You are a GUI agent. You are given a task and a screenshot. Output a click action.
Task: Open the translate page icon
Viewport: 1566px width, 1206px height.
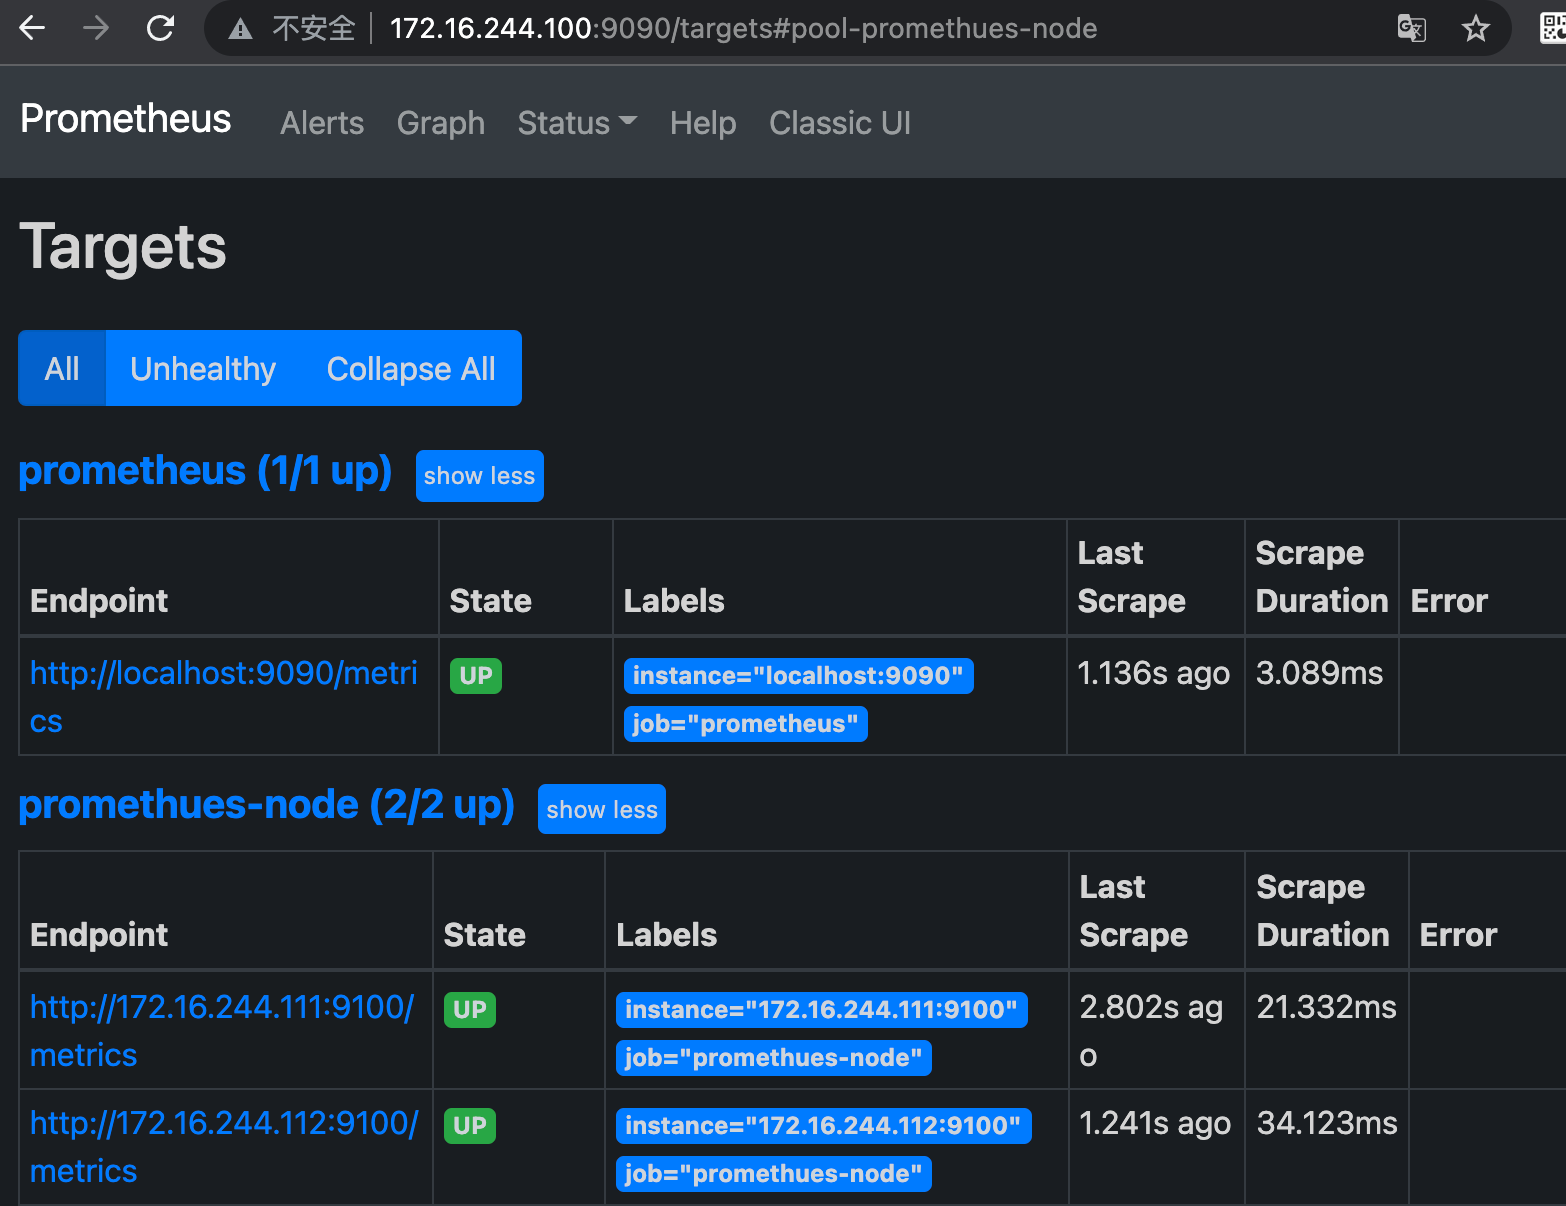tap(1411, 28)
